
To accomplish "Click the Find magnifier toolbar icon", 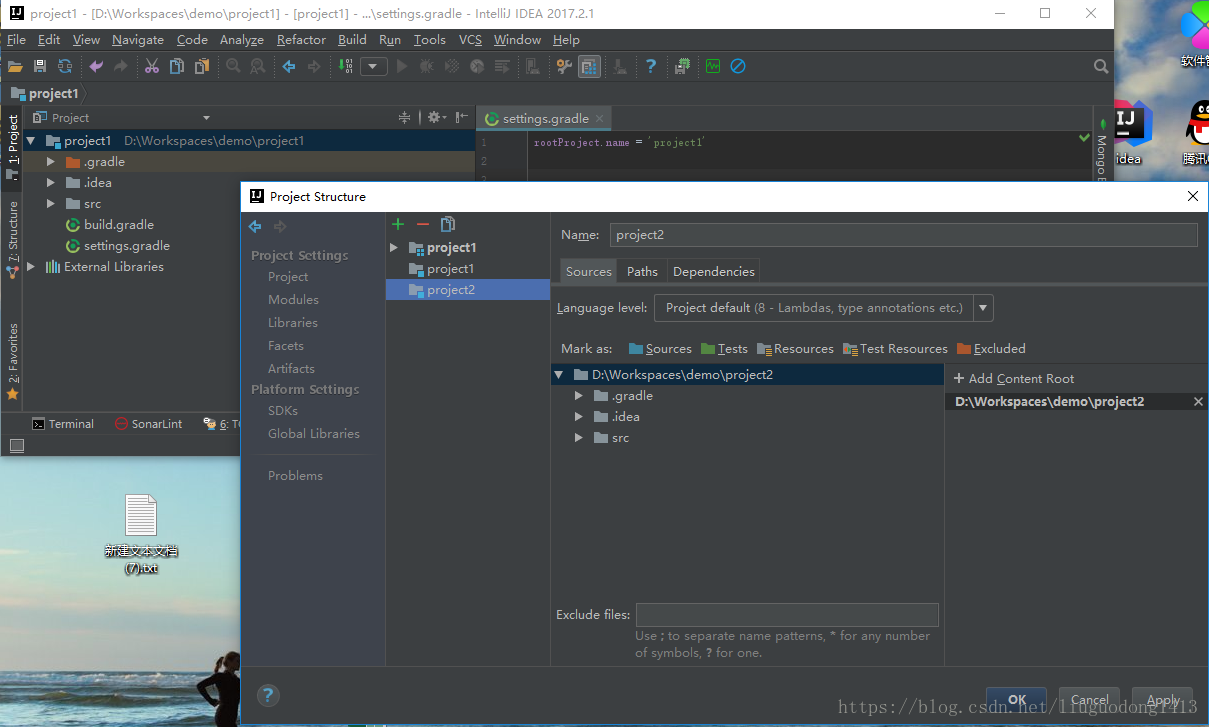I will click(x=233, y=66).
